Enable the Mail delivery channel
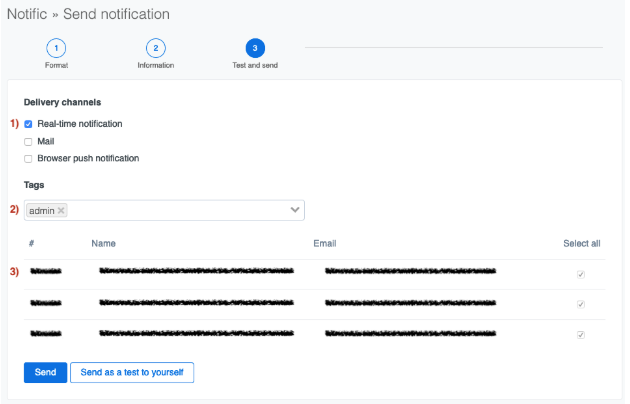 [x=28, y=142]
